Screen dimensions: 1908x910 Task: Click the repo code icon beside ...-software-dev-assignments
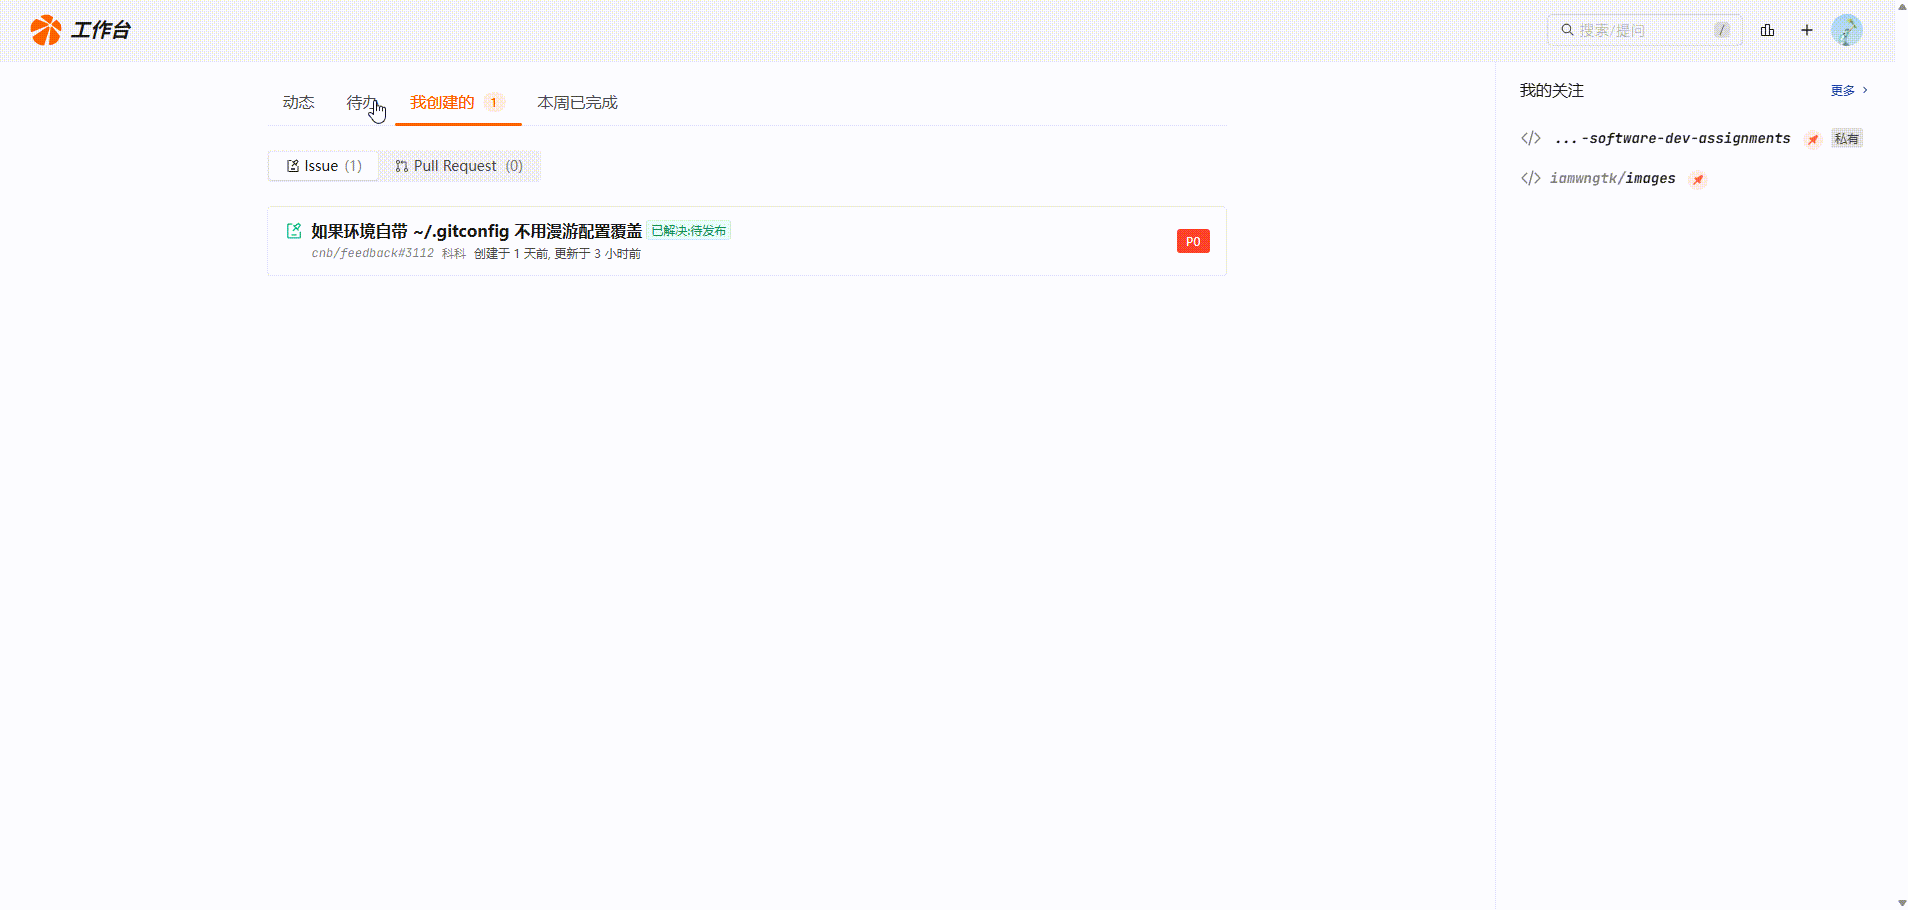coord(1531,138)
